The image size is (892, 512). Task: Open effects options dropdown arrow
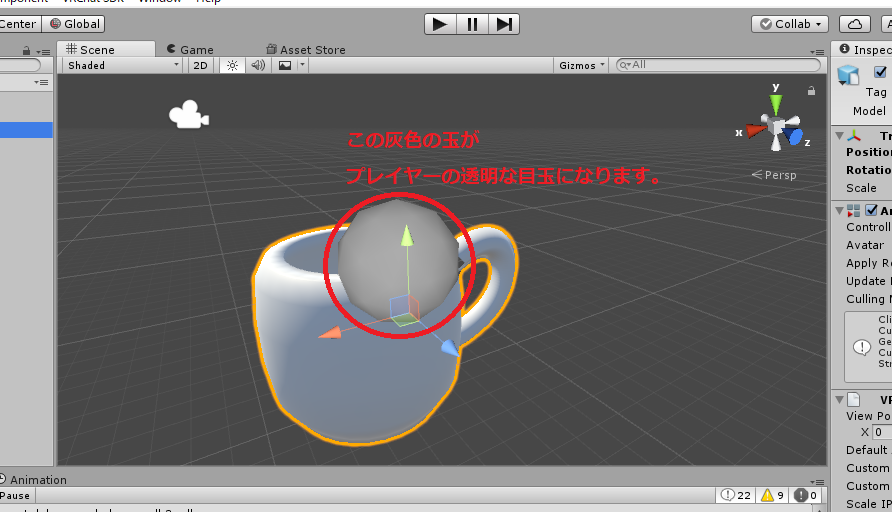click(x=303, y=65)
